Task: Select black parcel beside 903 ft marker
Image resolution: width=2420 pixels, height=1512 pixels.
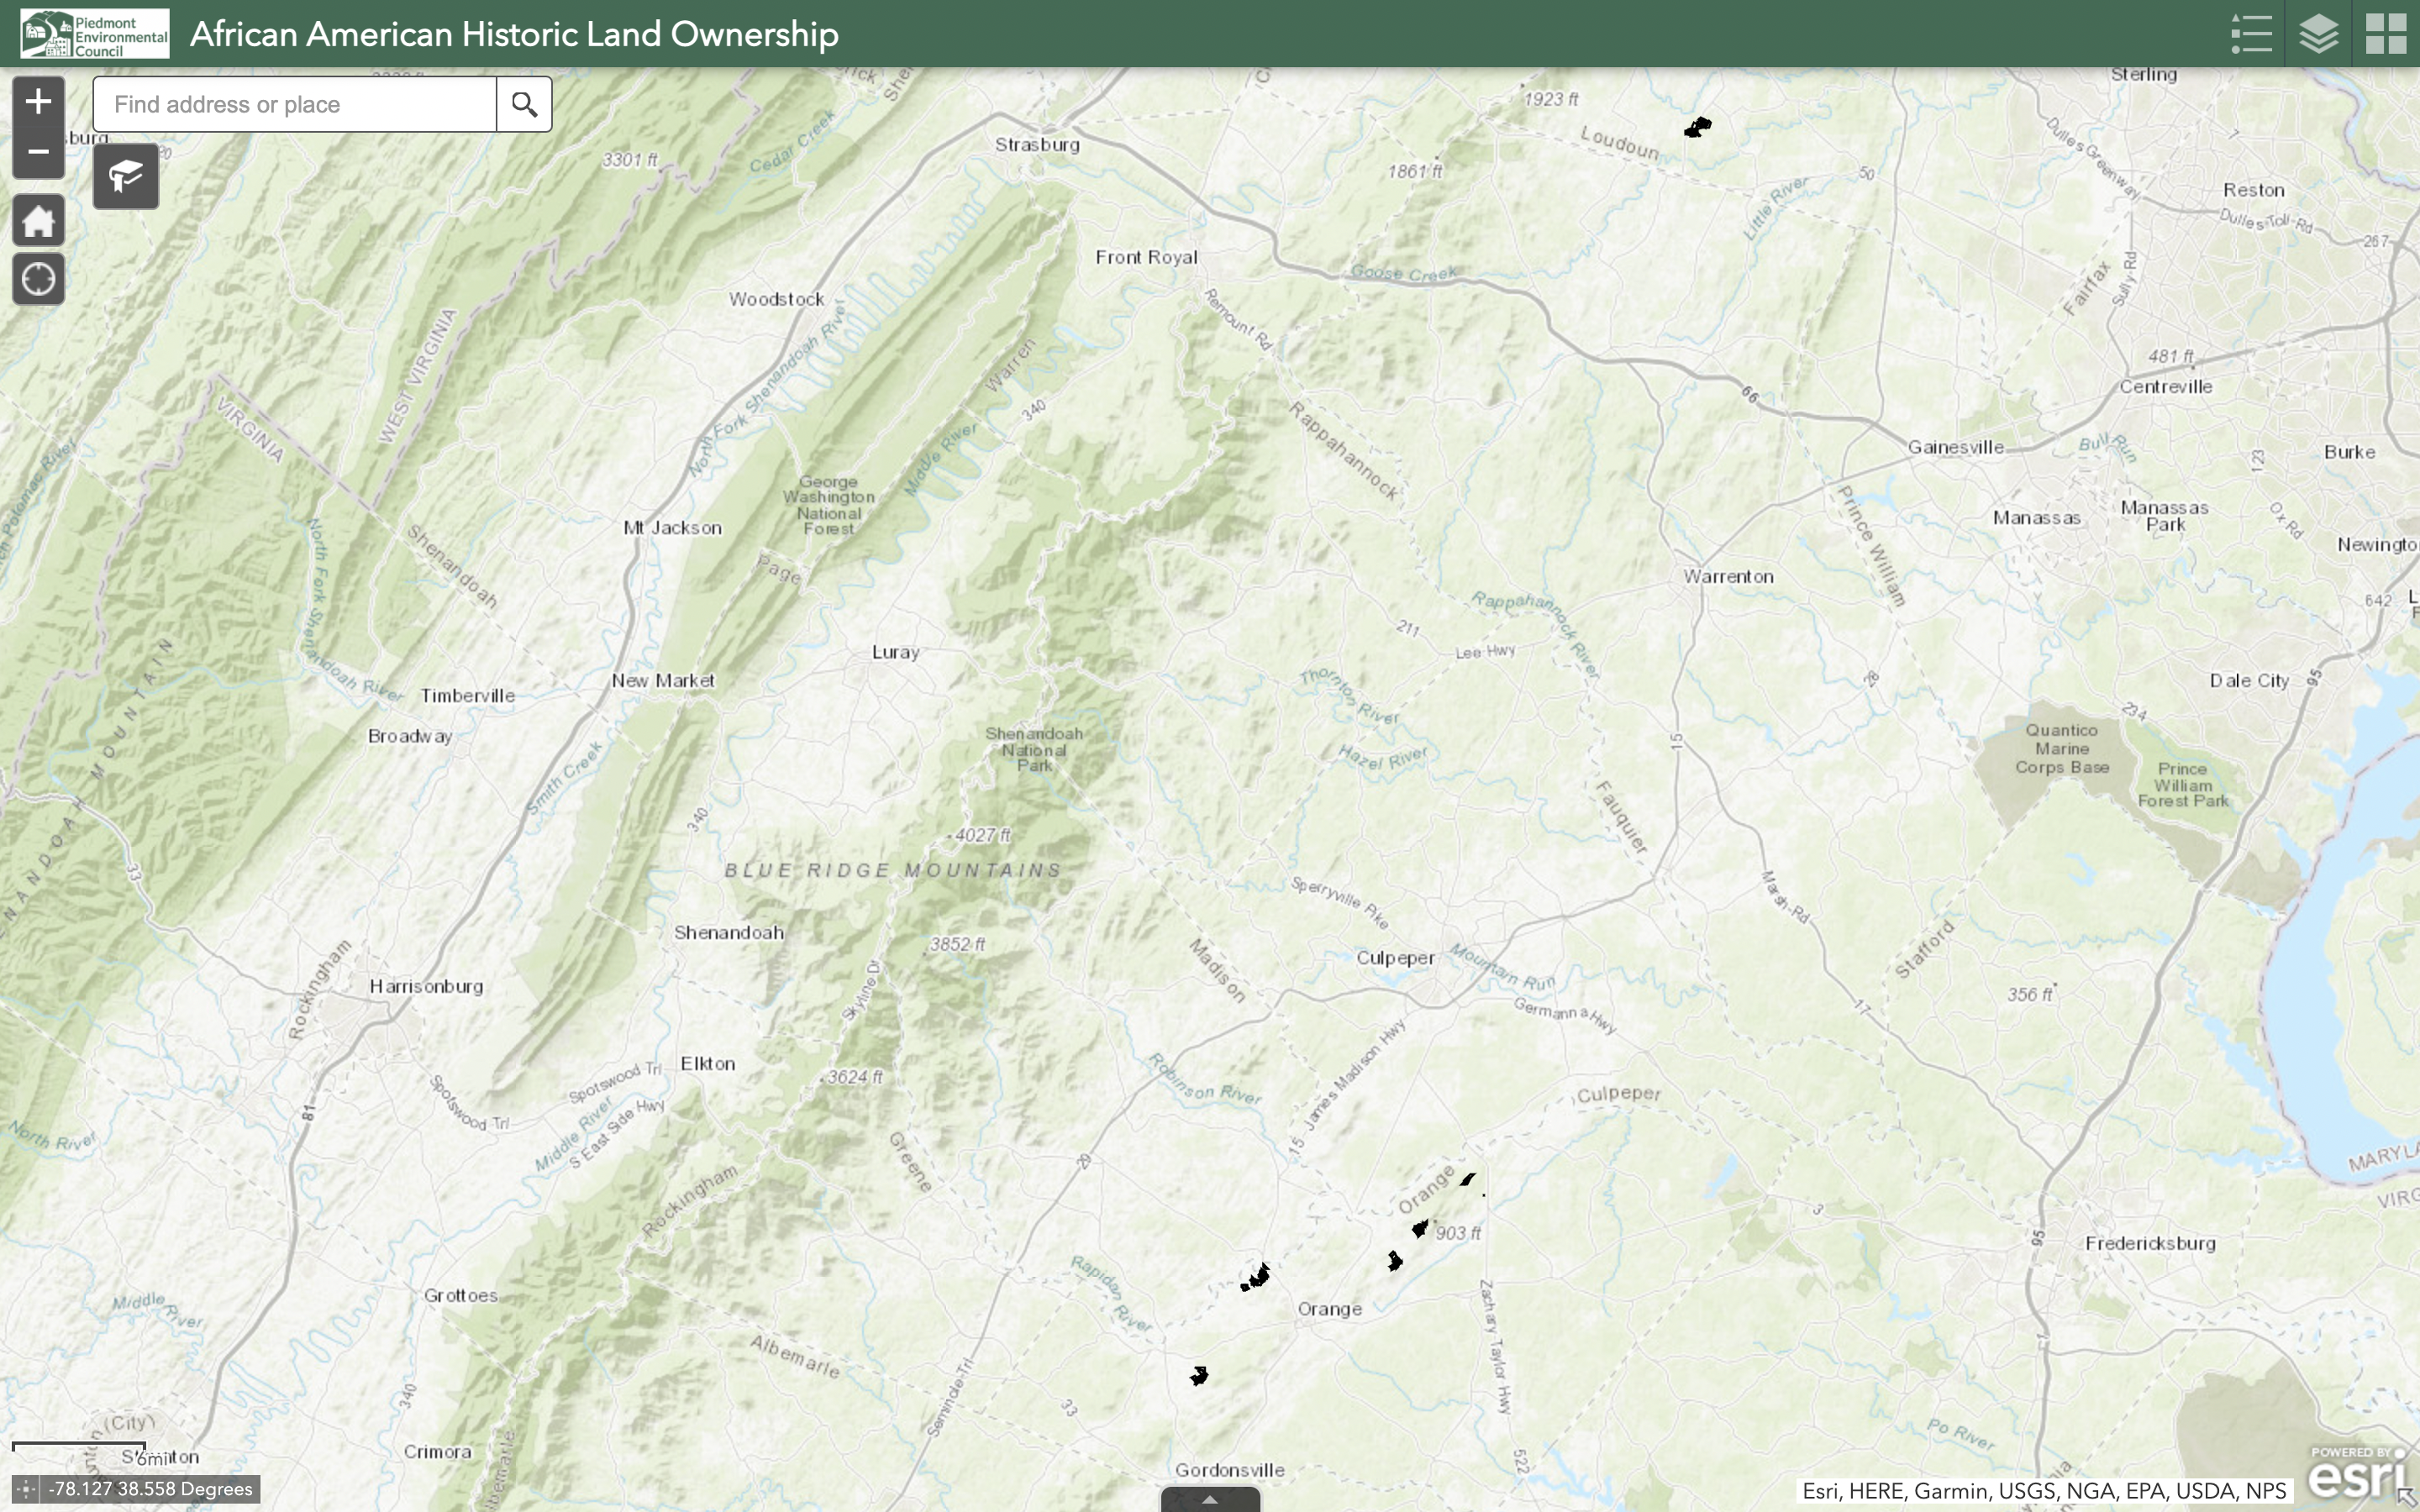Action: point(1420,1228)
